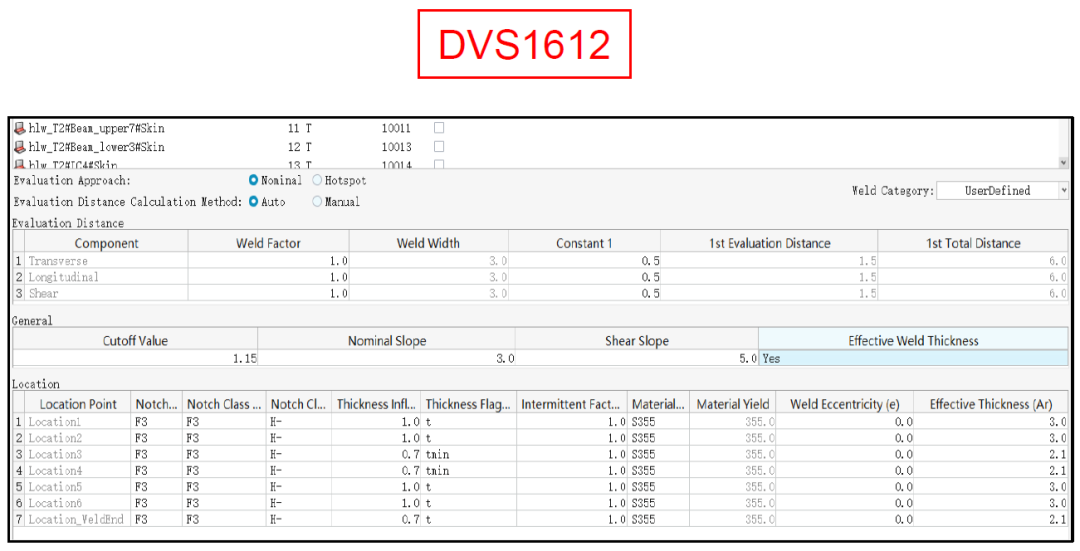Viewport: 1080px width, 551px height.
Task: Click the Location Point column header
Action: 78,404
